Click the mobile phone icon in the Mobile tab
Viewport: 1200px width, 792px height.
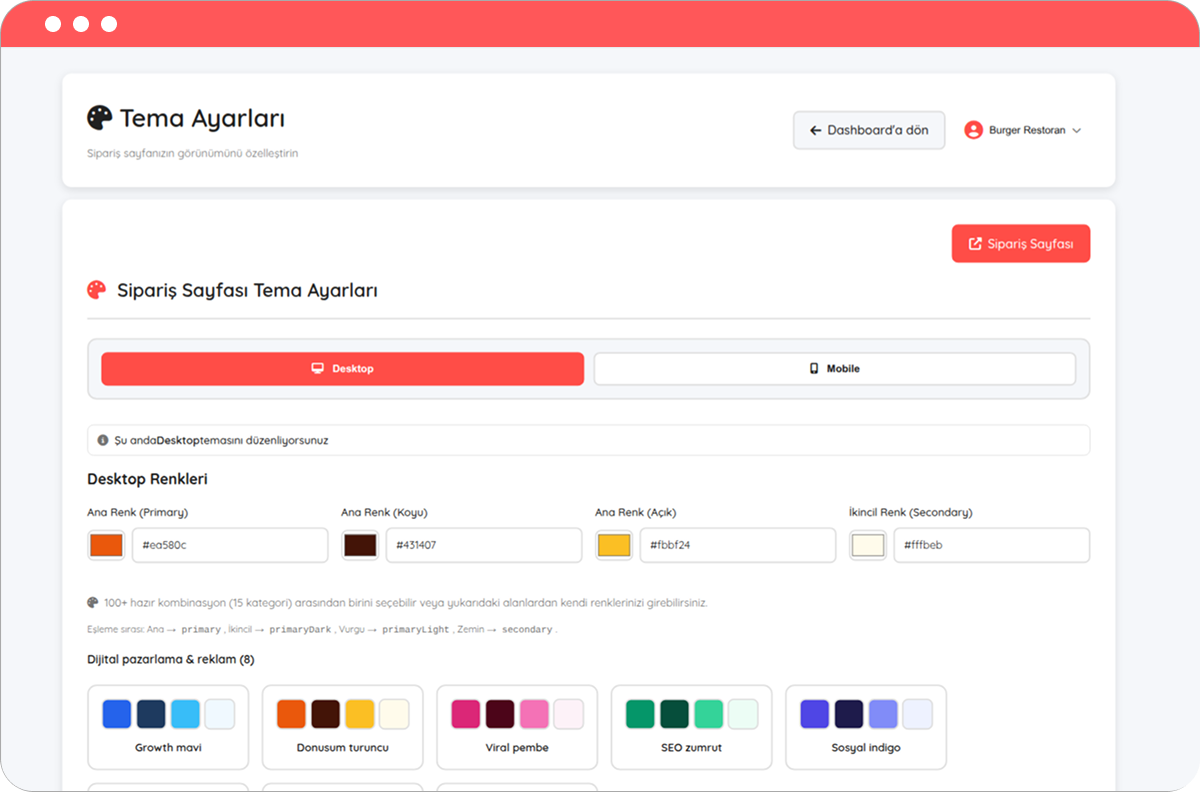tap(814, 369)
